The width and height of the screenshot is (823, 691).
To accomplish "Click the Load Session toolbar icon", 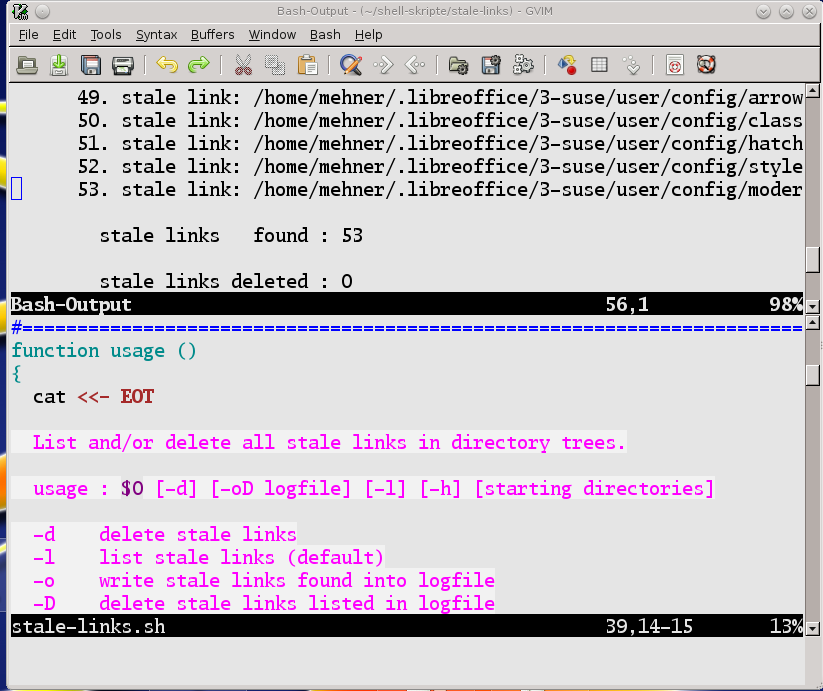I will pos(459,65).
